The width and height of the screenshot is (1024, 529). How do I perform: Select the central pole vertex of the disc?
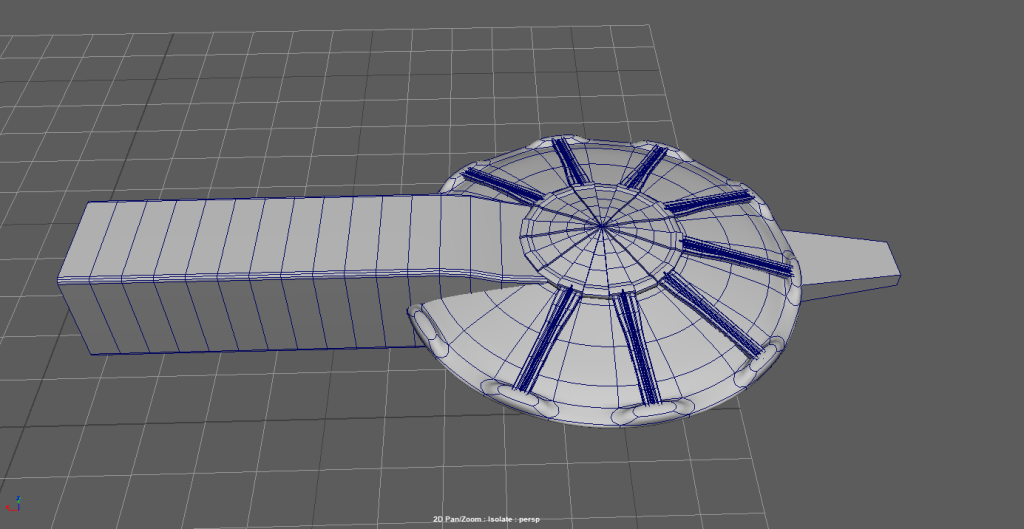[601, 226]
